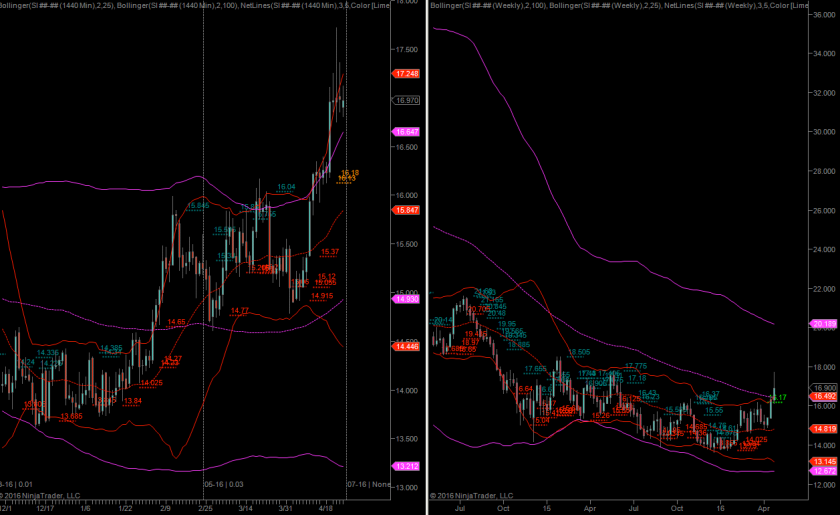This screenshot has width=840, height=515.
Task: Click the magenta 16.647 price marker
Action: pyautogui.click(x=406, y=132)
